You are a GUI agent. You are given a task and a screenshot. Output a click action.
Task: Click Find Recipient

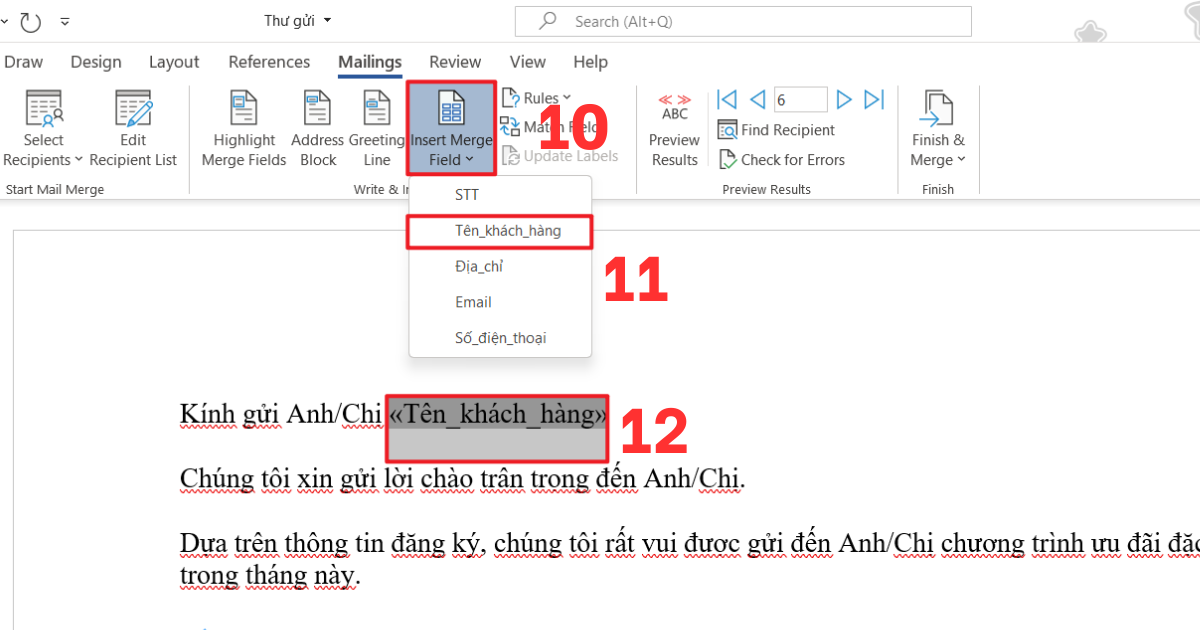click(776, 130)
